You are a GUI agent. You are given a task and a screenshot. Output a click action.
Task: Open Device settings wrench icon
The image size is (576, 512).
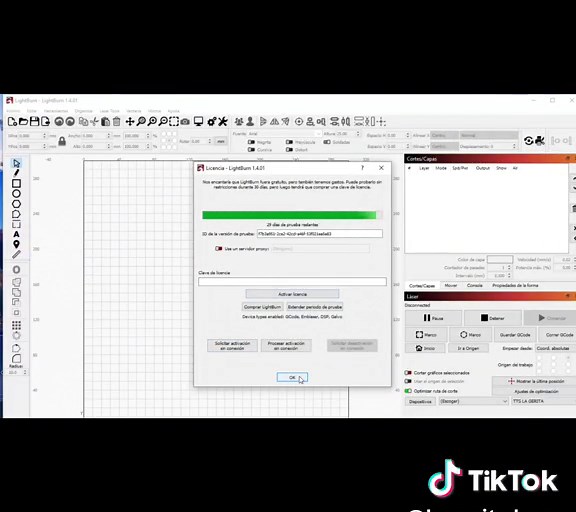pos(223,122)
